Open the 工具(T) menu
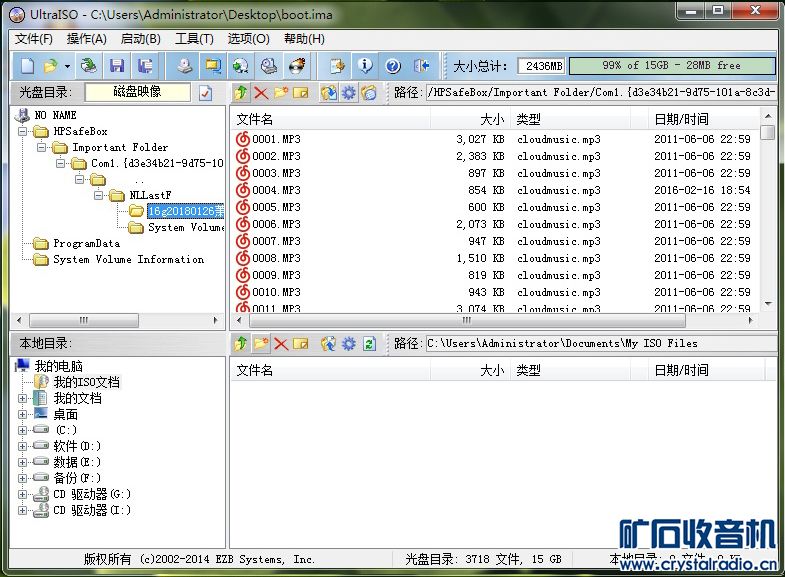Viewport: 785px width, 577px height. [194, 39]
